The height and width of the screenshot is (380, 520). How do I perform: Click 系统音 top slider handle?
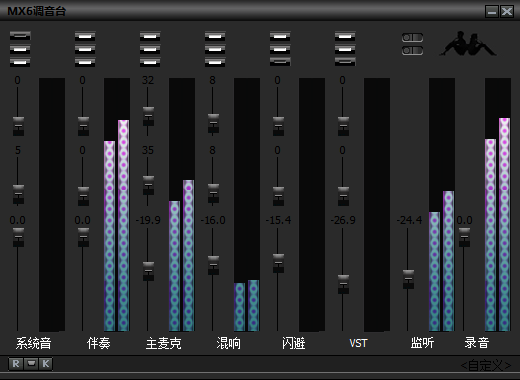point(18,126)
